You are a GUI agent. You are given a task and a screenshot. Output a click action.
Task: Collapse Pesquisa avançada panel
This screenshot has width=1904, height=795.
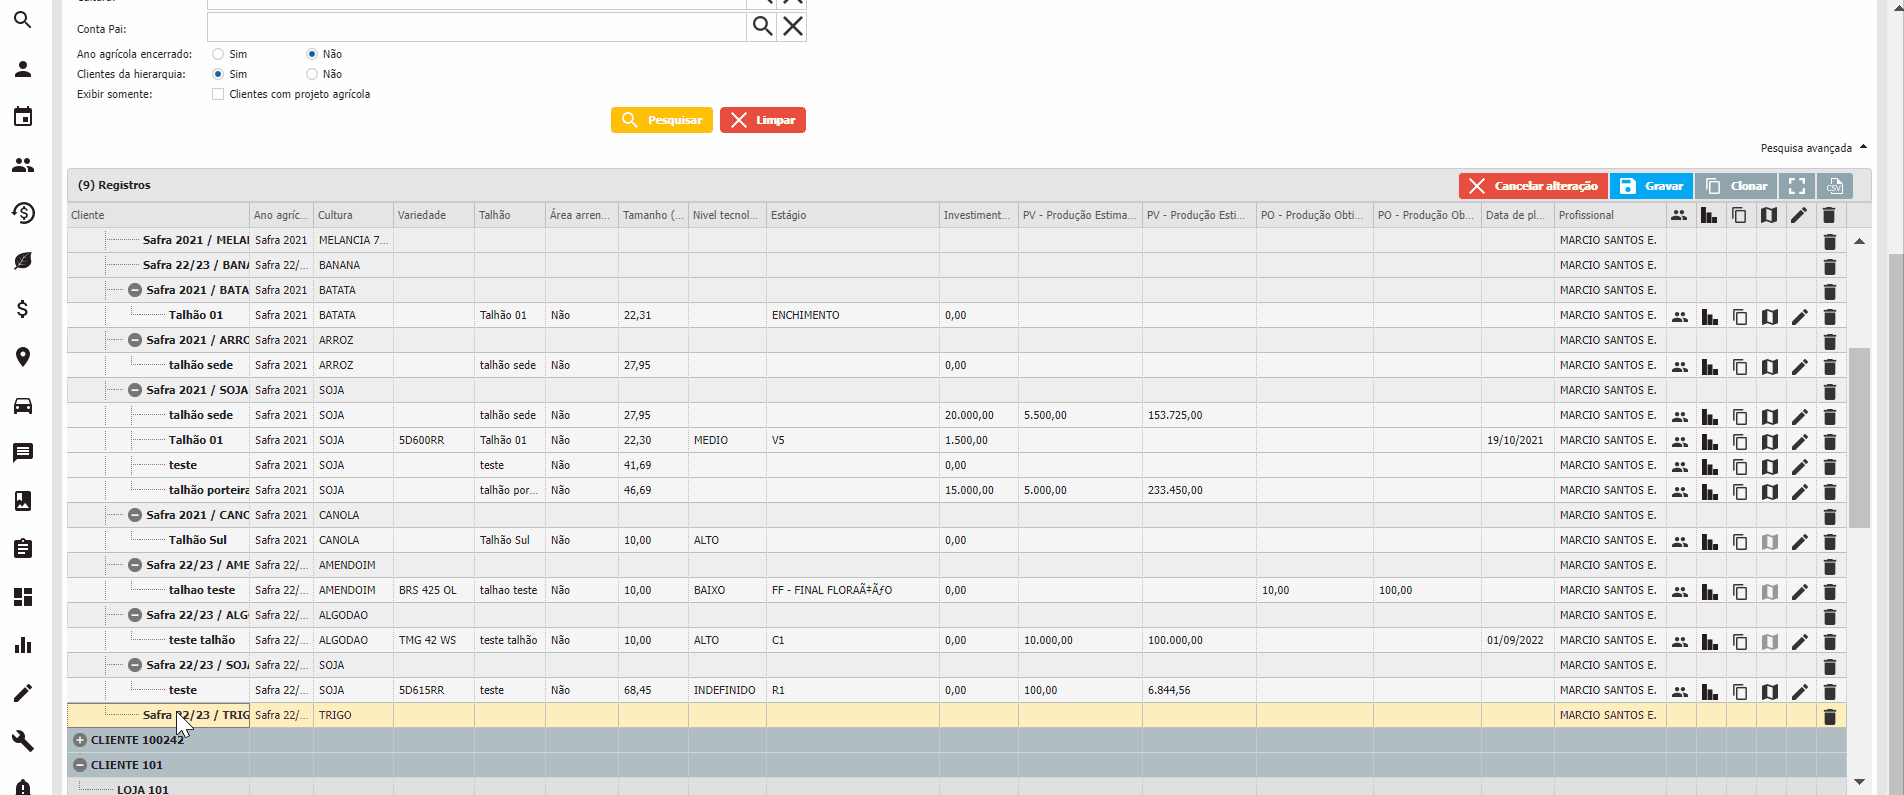coord(1813,148)
